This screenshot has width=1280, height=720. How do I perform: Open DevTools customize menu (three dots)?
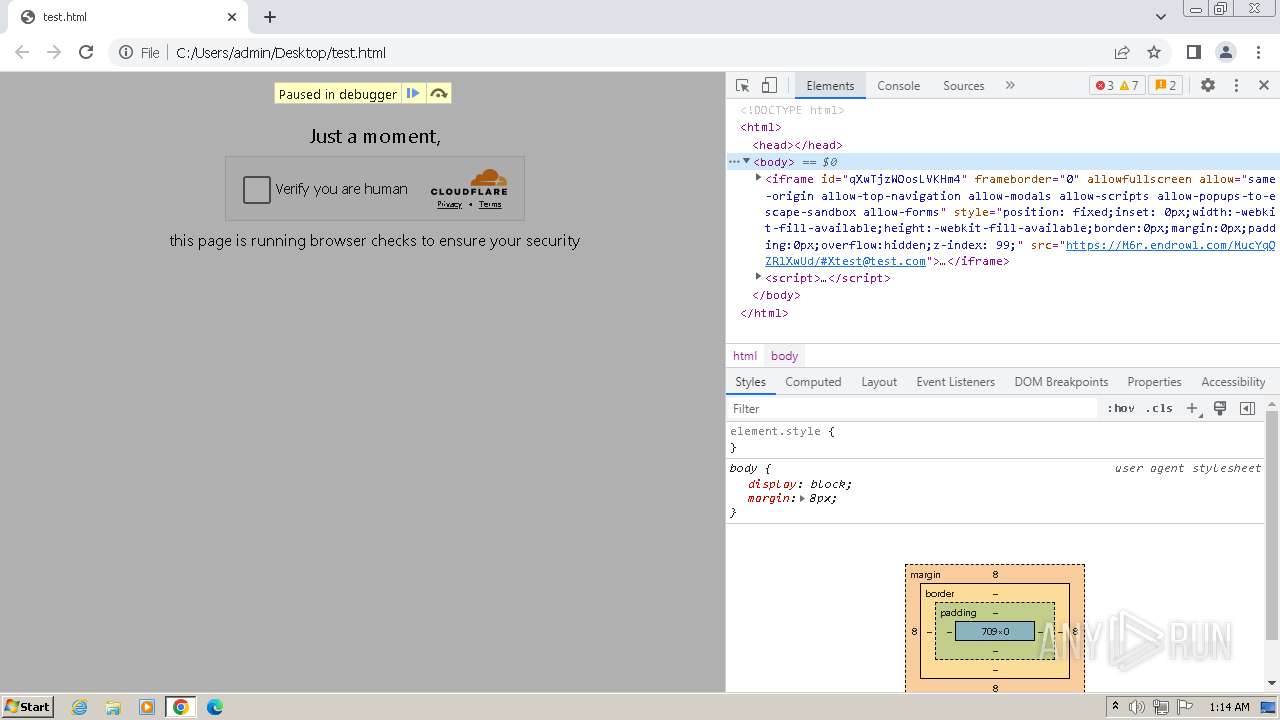coord(1236,86)
